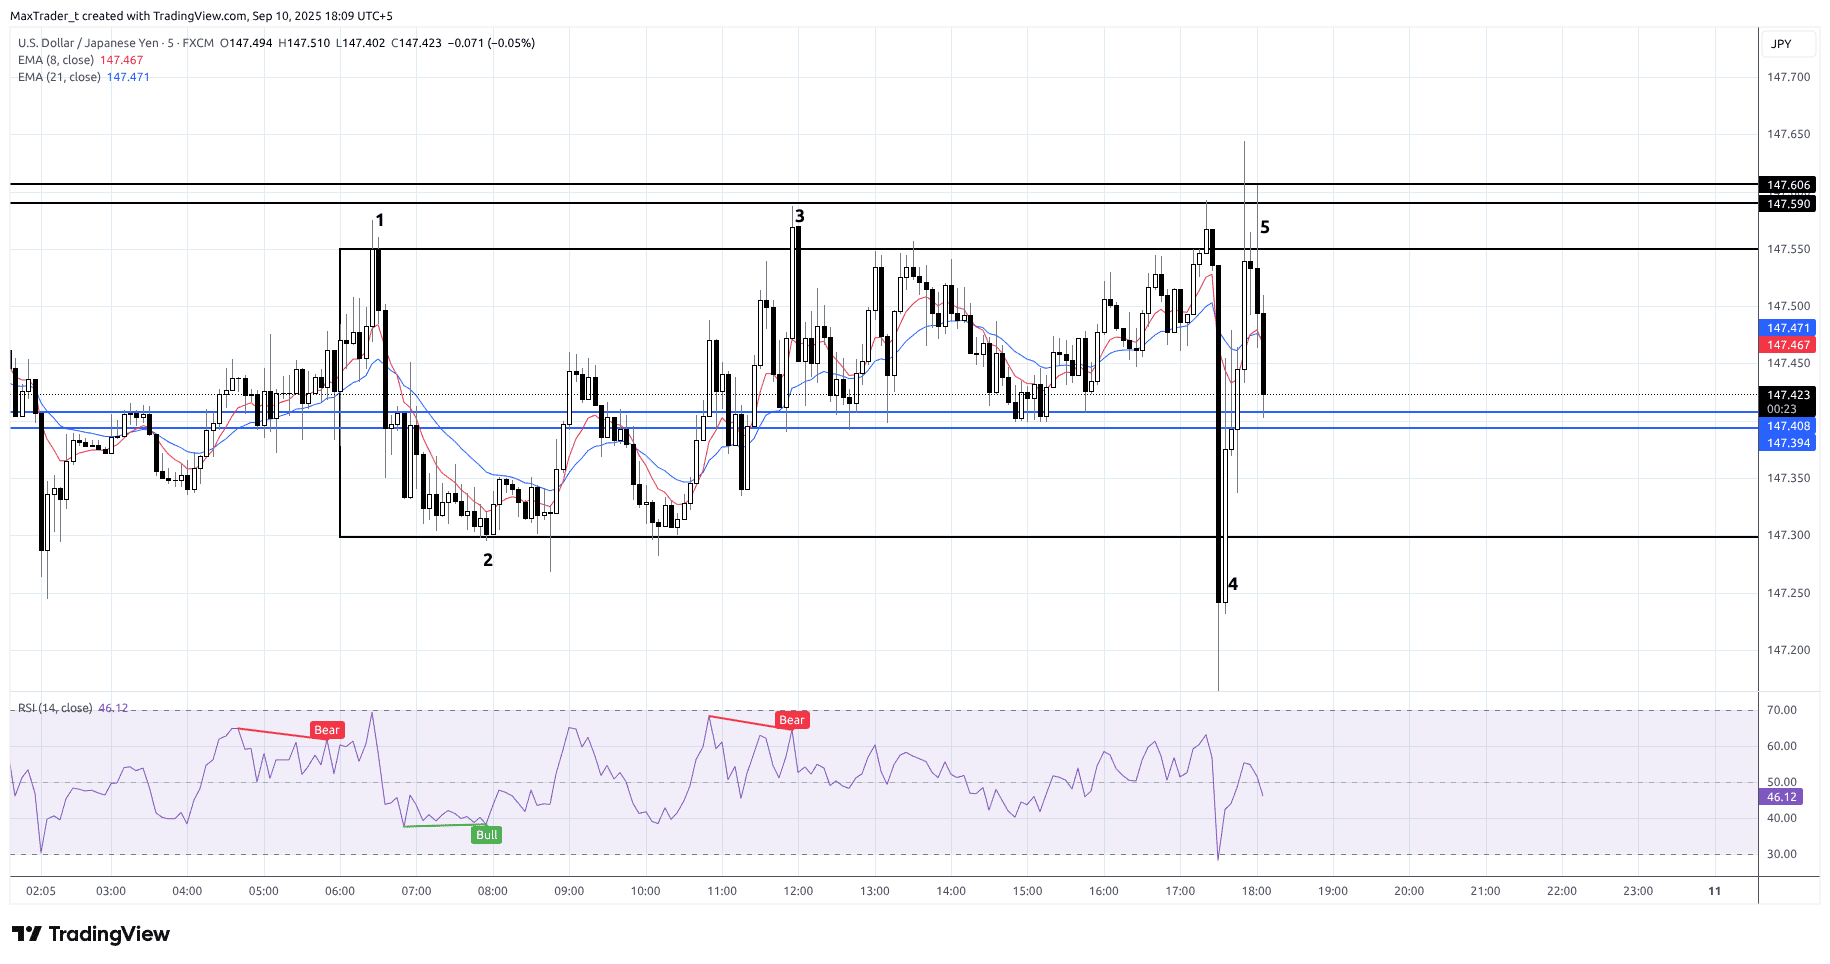Click the Bear label near 05:00 on RSI
The image size is (1830, 964).
(327, 730)
